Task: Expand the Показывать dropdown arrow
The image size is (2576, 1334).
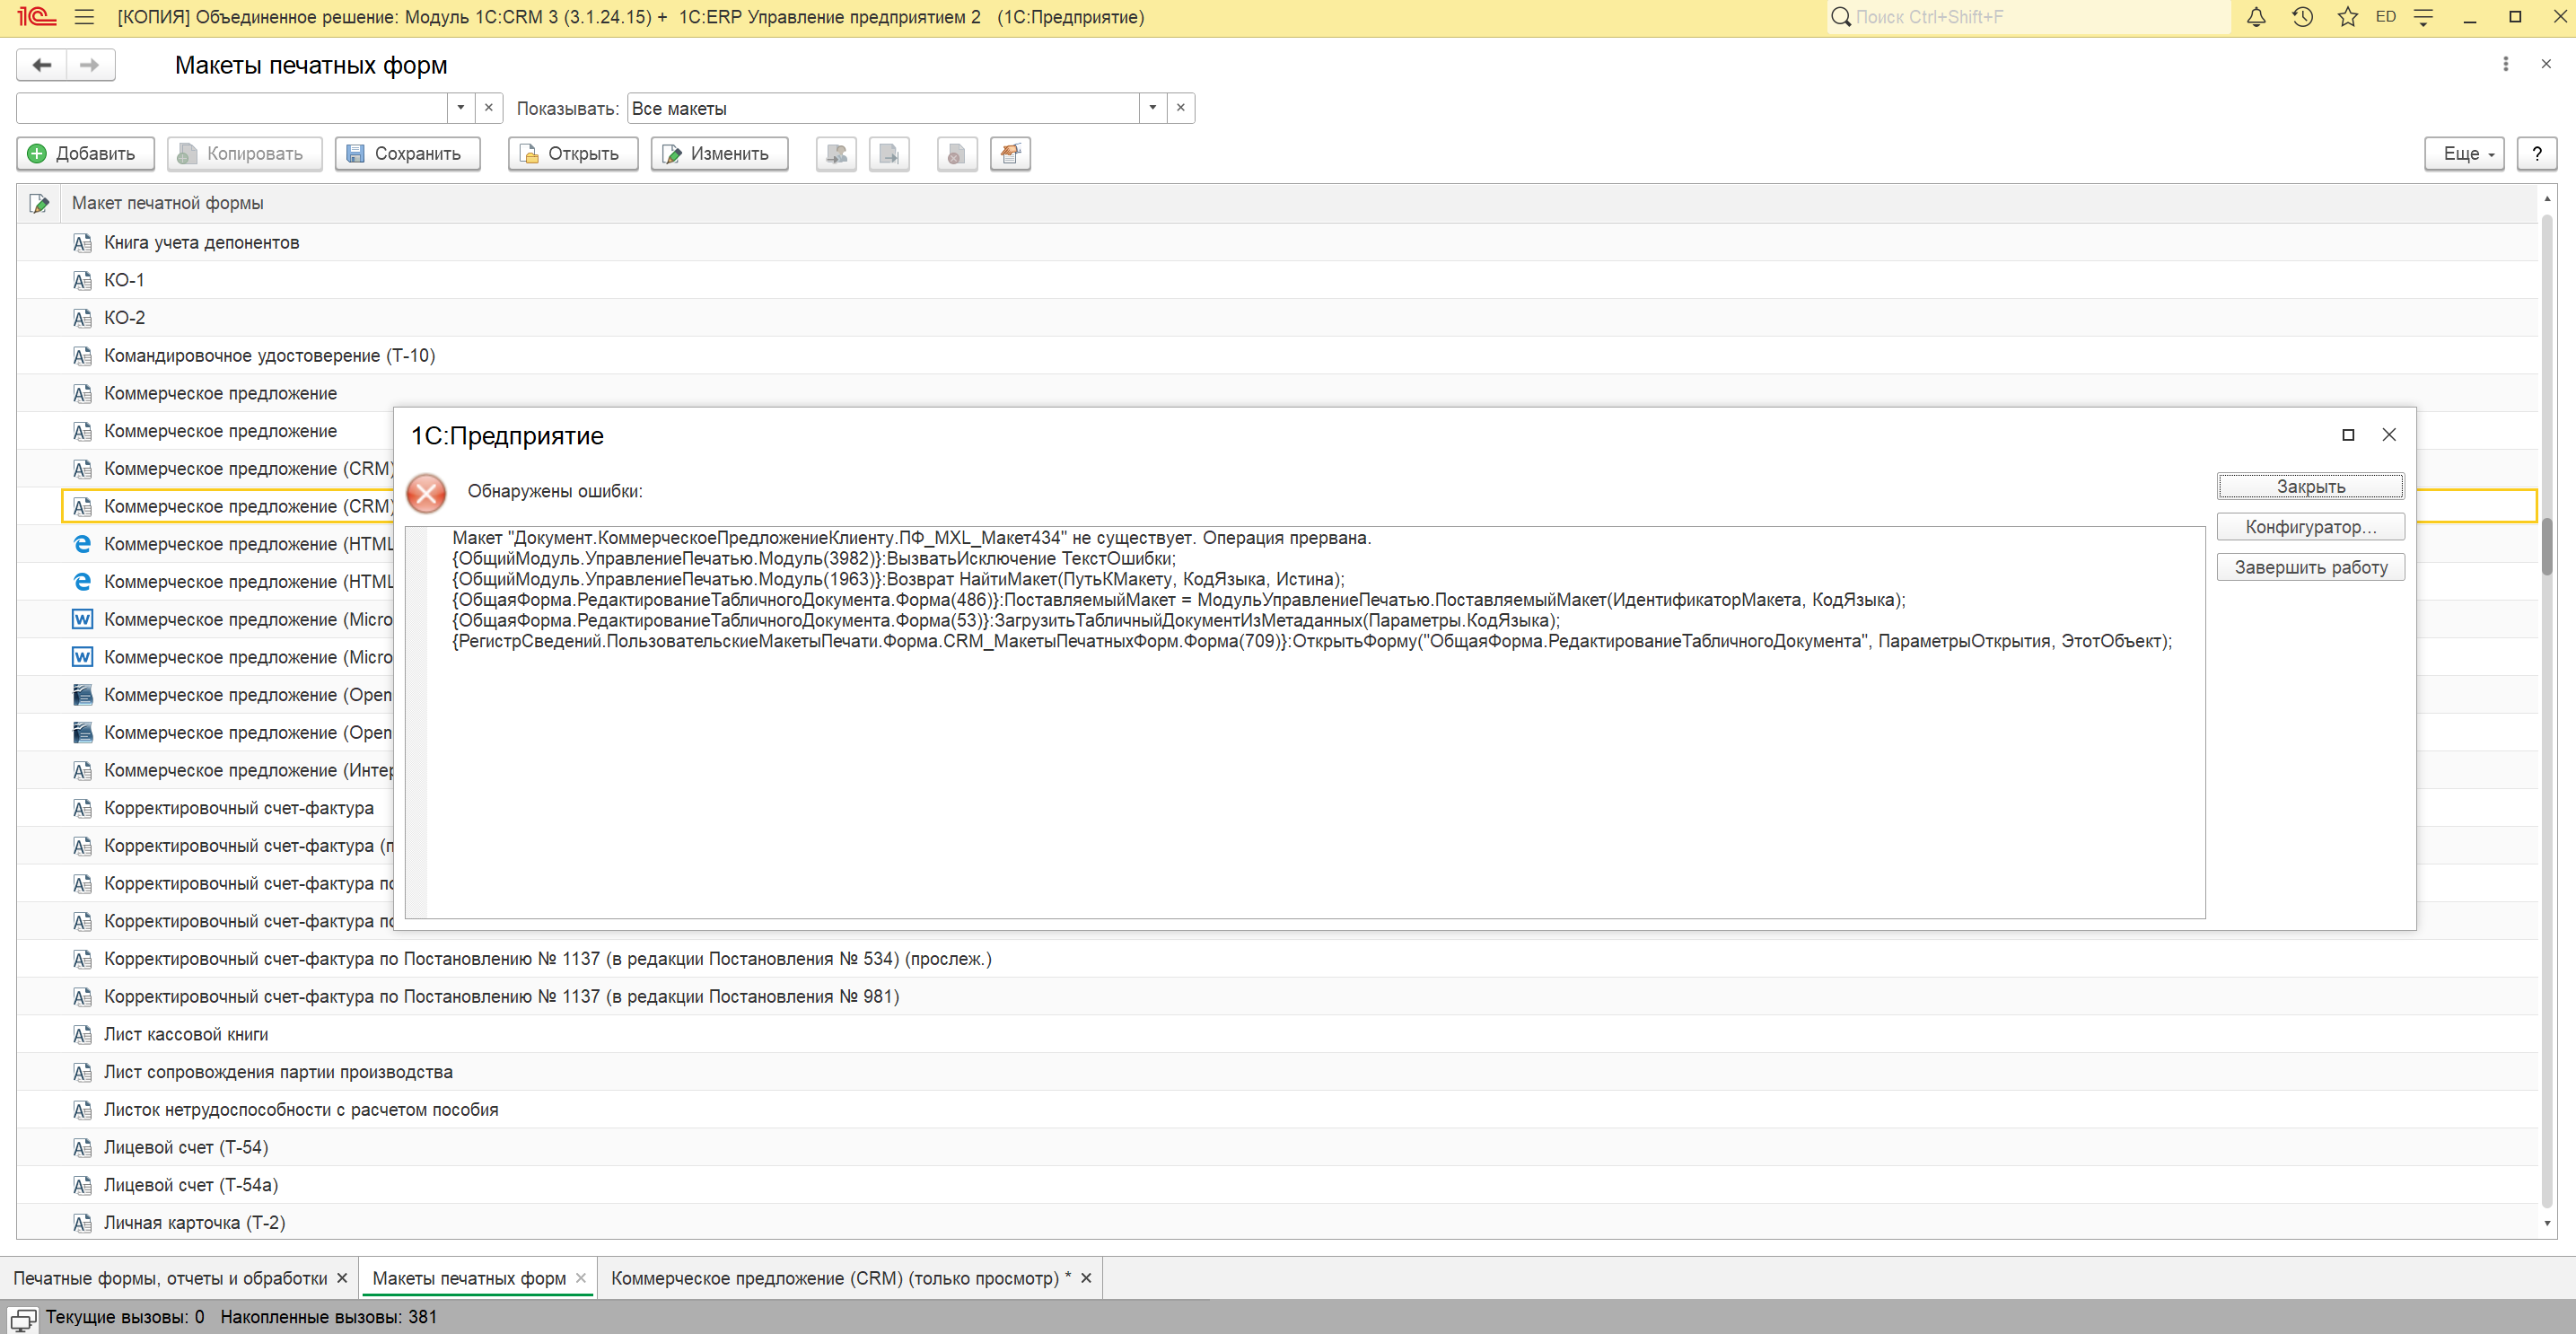Action: [x=1152, y=108]
